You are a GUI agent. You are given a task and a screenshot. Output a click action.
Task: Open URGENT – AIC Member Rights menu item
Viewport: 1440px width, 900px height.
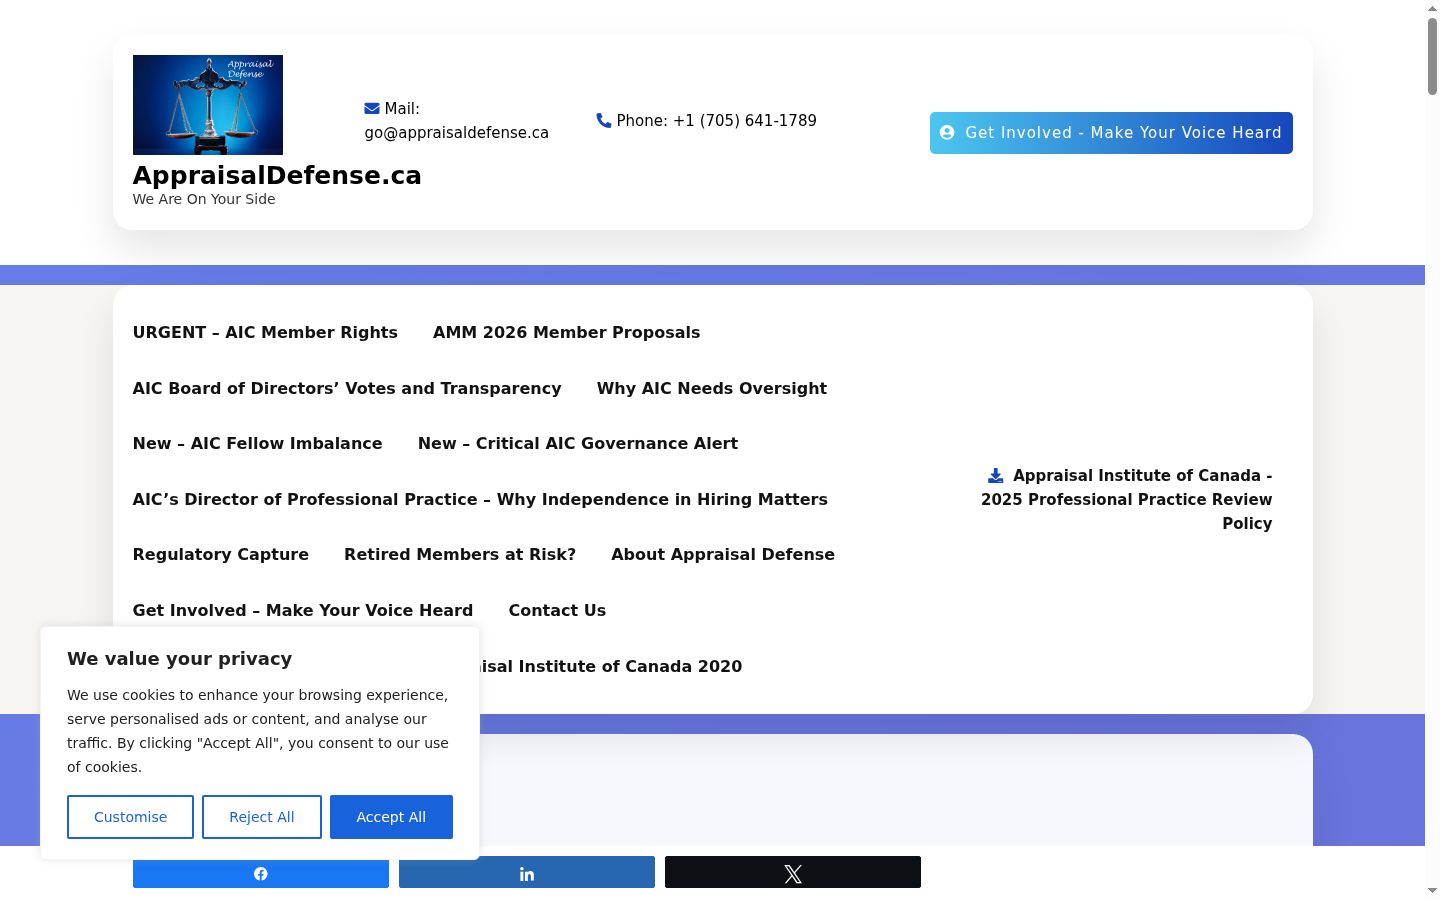(x=265, y=333)
